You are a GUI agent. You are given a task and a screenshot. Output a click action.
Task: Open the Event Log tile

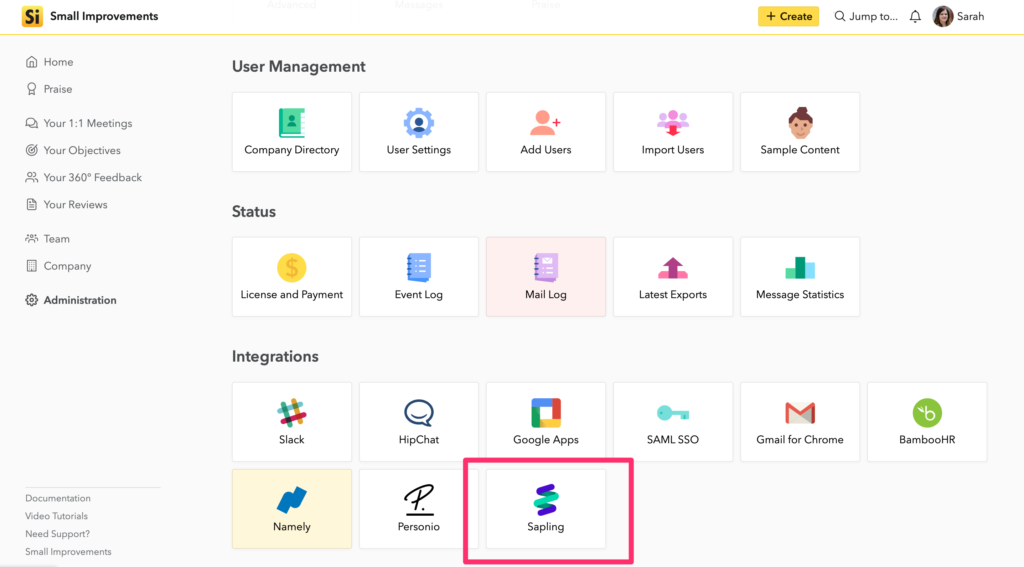(419, 277)
